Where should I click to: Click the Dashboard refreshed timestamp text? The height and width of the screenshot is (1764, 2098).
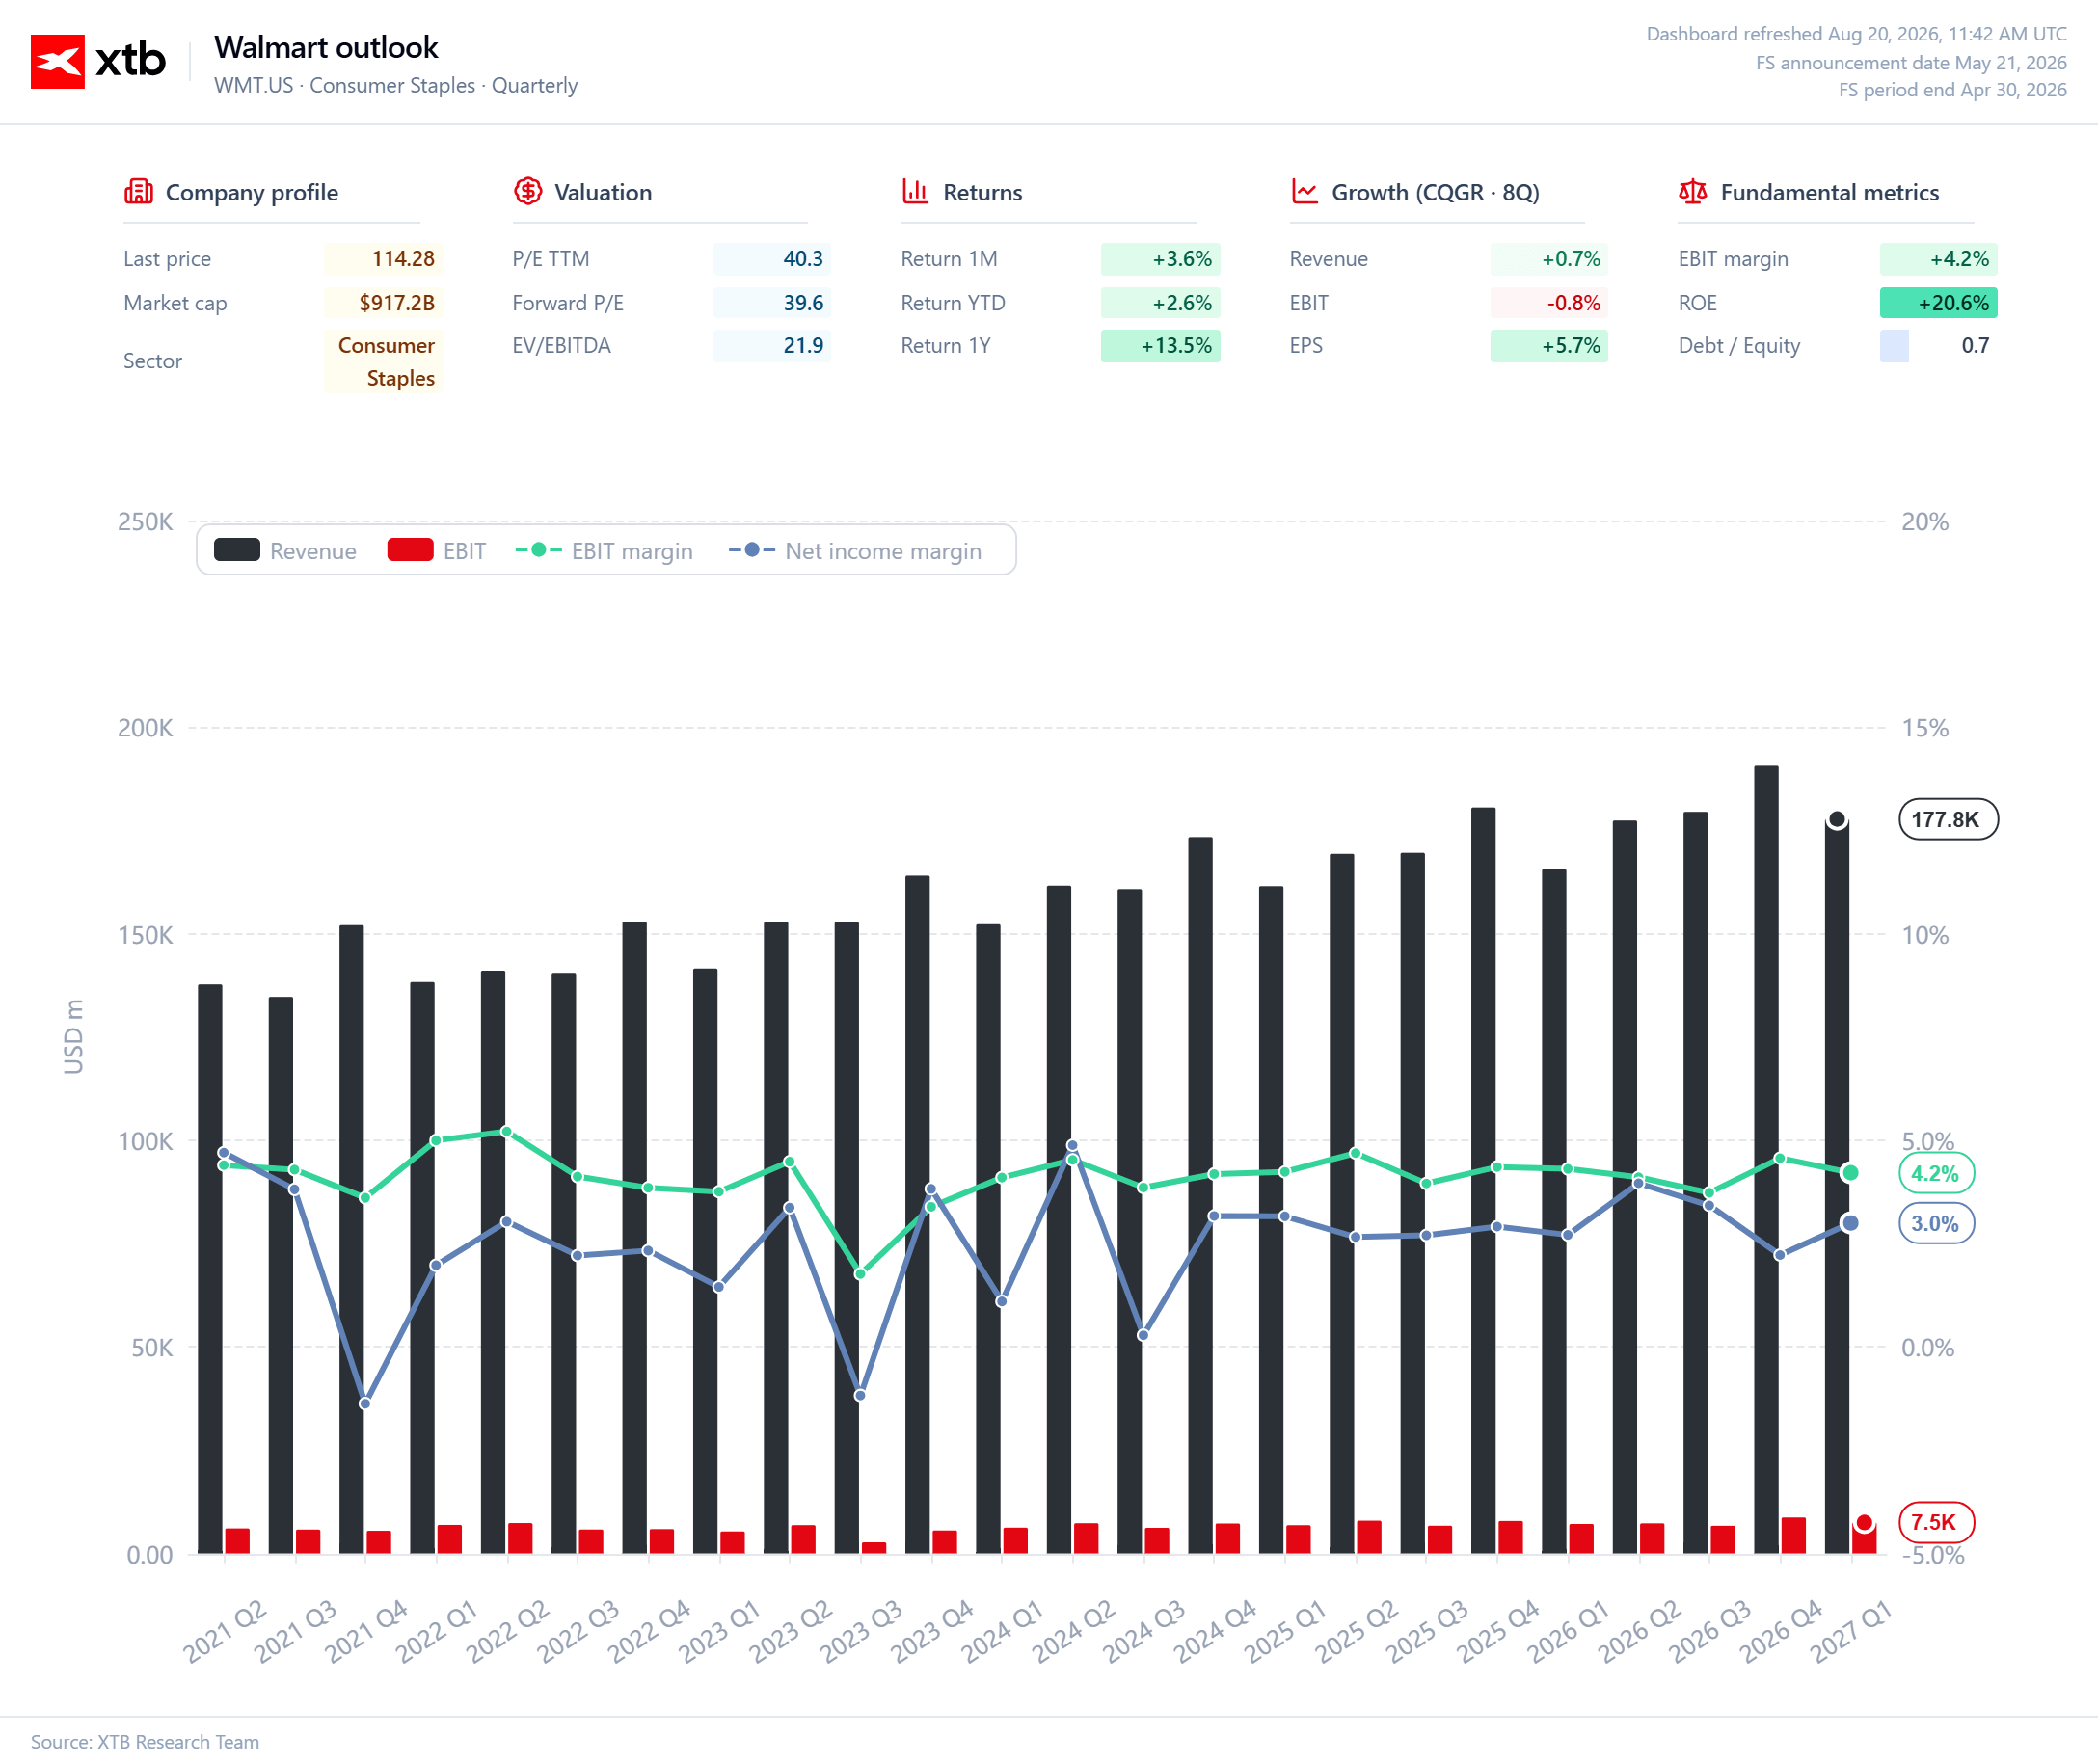(1856, 34)
